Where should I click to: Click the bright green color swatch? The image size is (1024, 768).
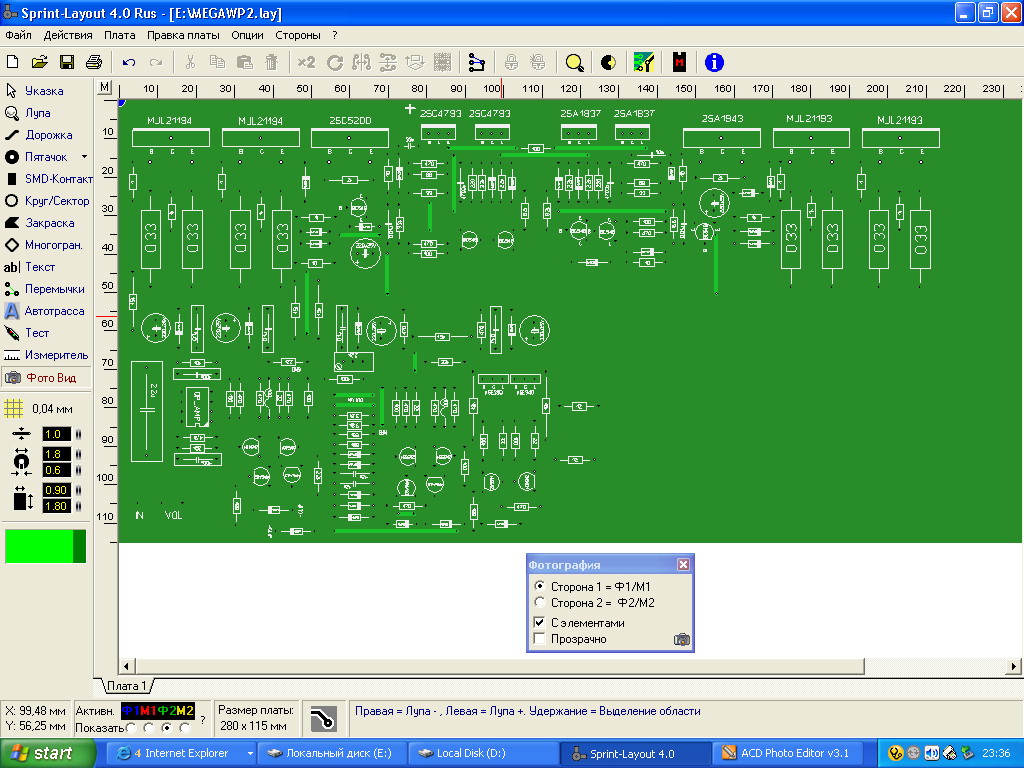tap(39, 546)
